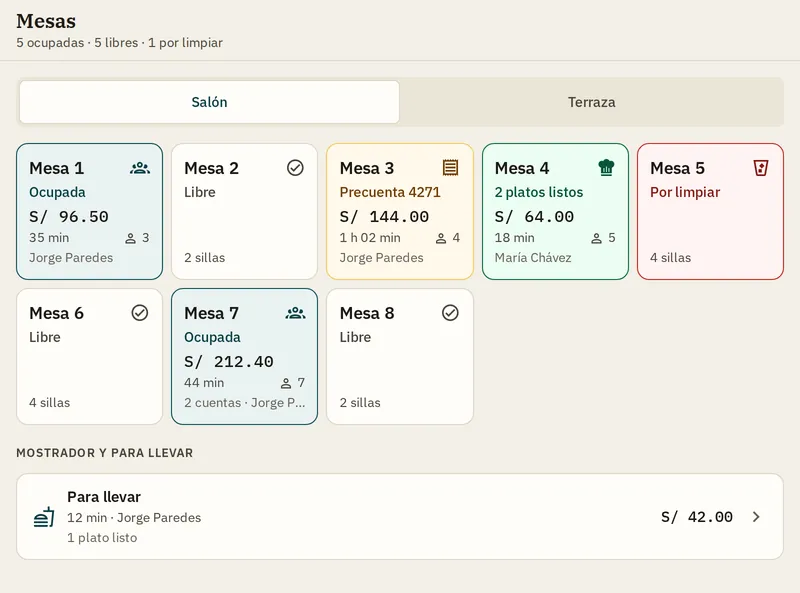
Task: Click the Mostrador y para llevar header
Action: 105,453
